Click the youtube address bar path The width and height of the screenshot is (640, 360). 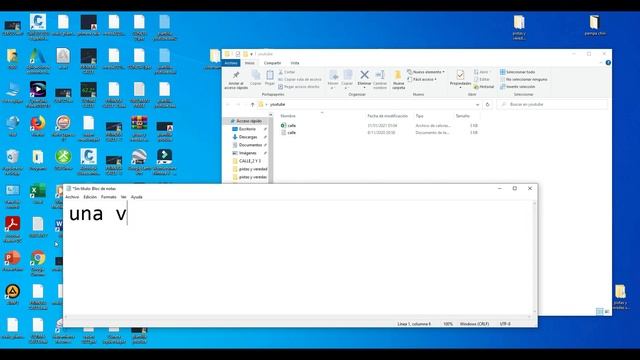click(x=278, y=104)
